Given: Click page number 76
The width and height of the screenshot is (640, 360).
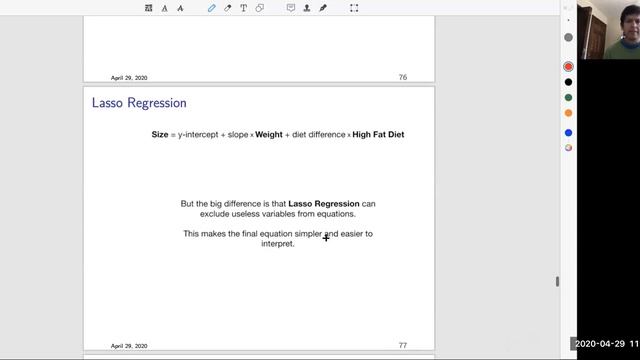Looking at the screenshot, I should pyautogui.click(x=403, y=77).
